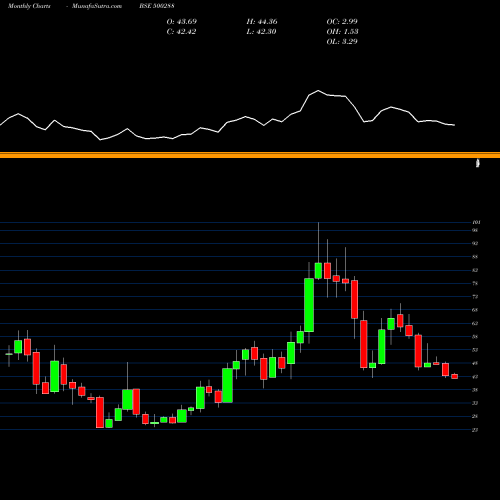Click the 38 price axis label
This screenshot has height=500, width=500.
[x=475, y=390]
